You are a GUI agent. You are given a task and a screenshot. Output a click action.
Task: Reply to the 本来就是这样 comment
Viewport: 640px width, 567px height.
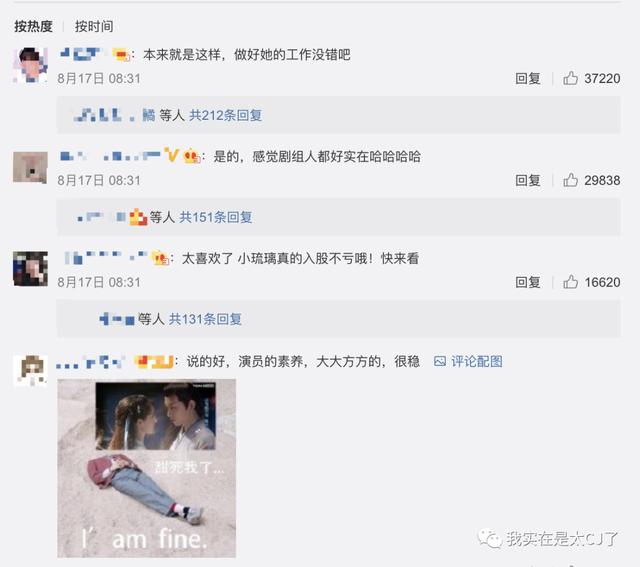pos(528,78)
